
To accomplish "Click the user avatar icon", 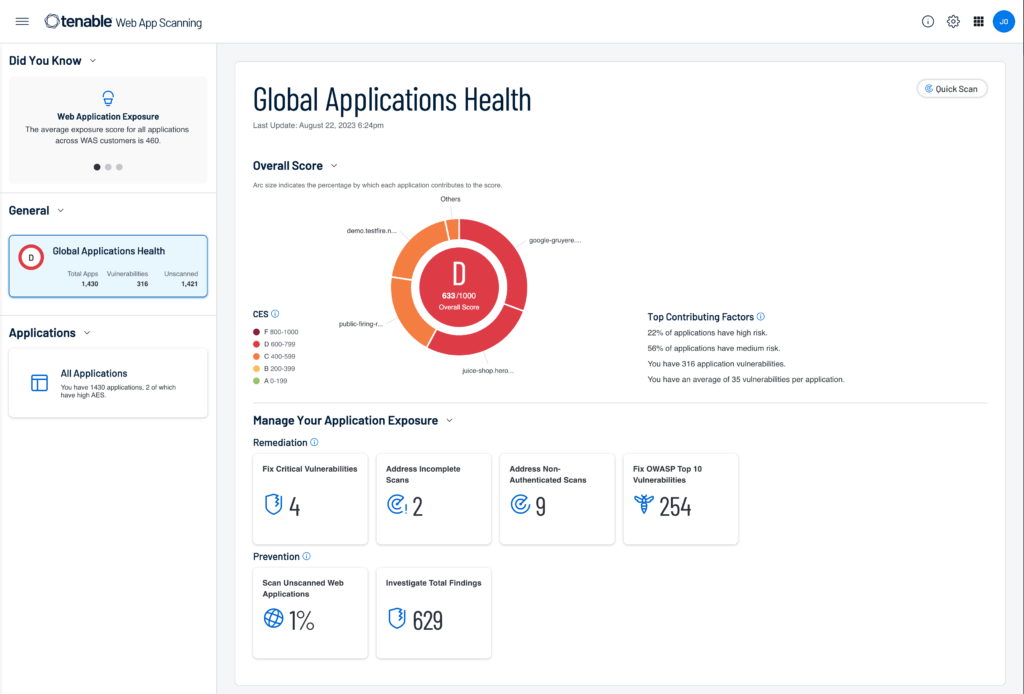I will point(1003,21).
